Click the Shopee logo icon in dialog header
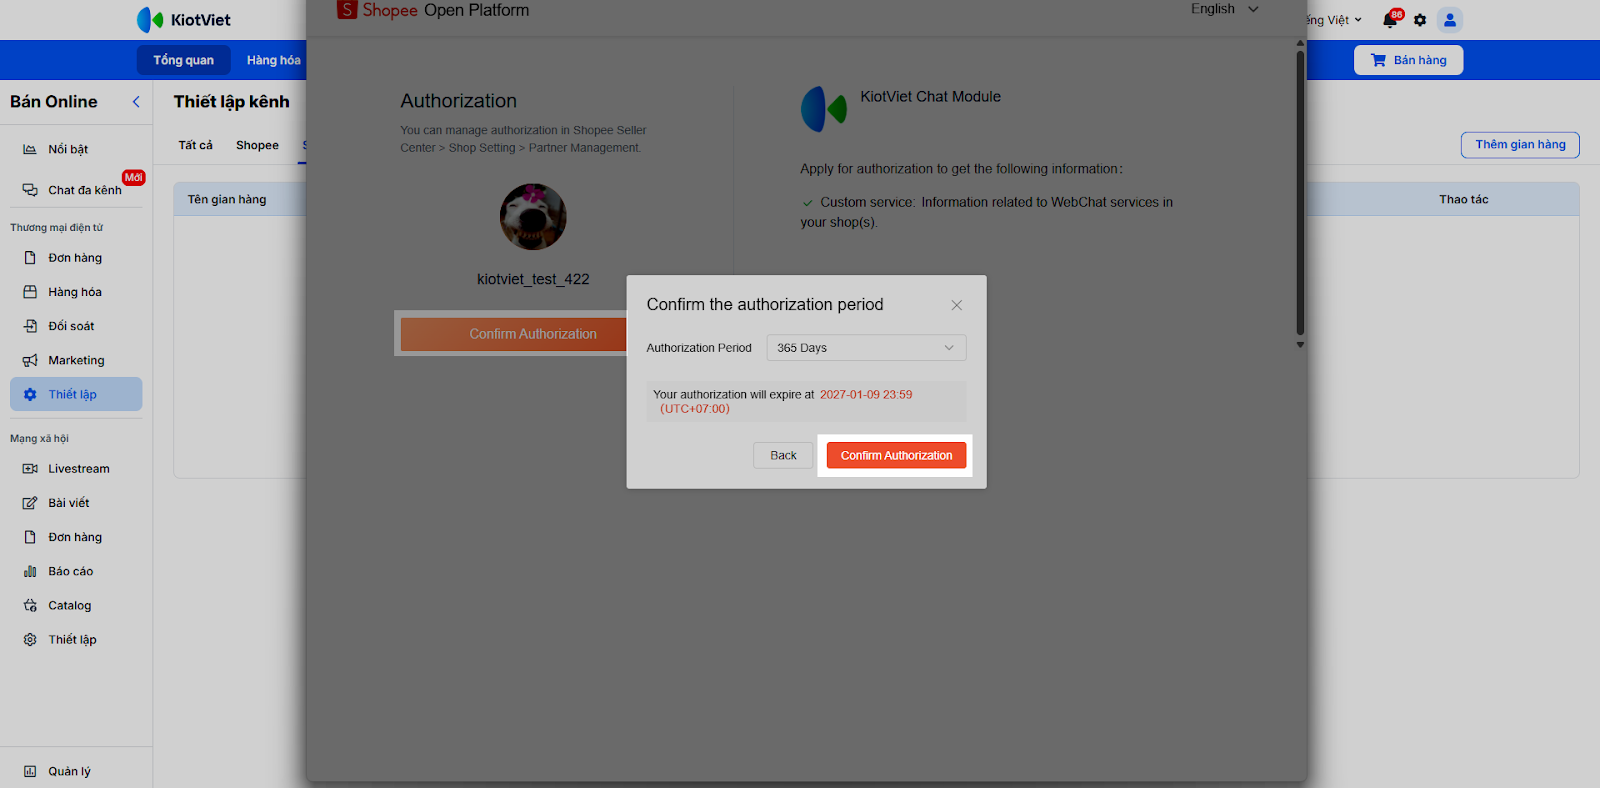This screenshot has width=1600, height=788. pyautogui.click(x=347, y=10)
